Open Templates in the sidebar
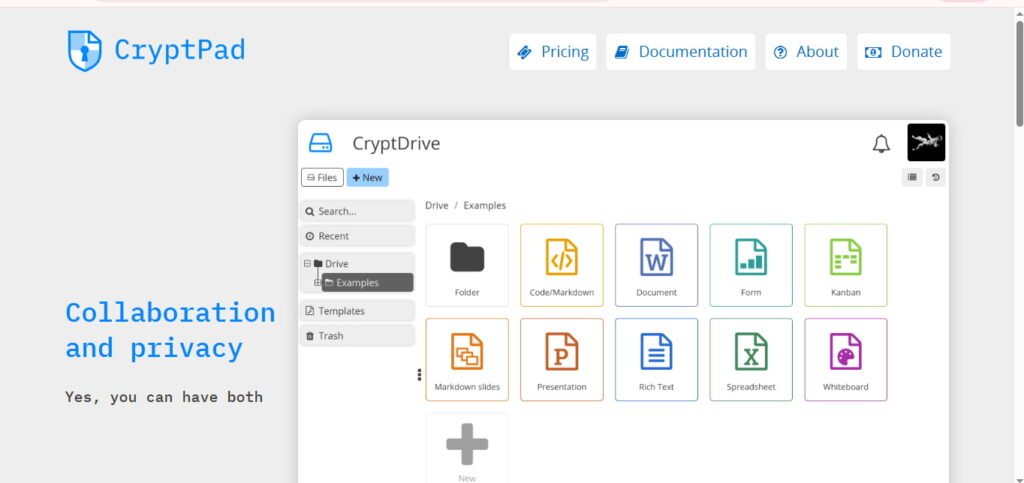The height and width of the screenshot is (483, 1024). click(x=357, y=311)
